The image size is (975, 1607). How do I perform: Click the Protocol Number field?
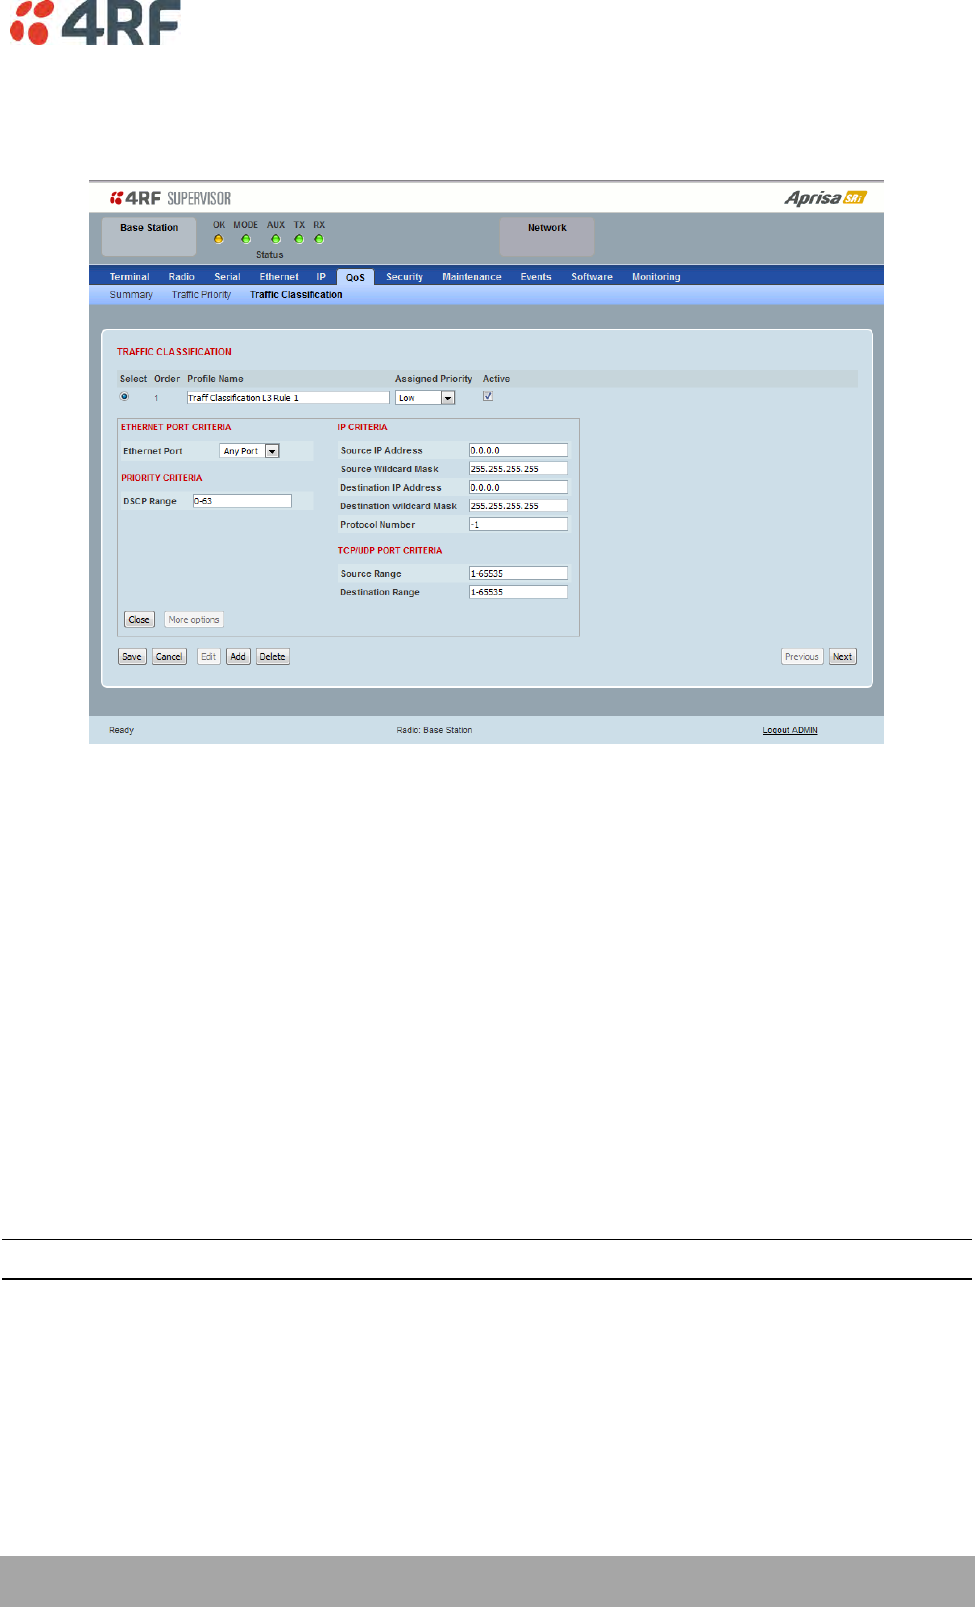tap(518, 524)
